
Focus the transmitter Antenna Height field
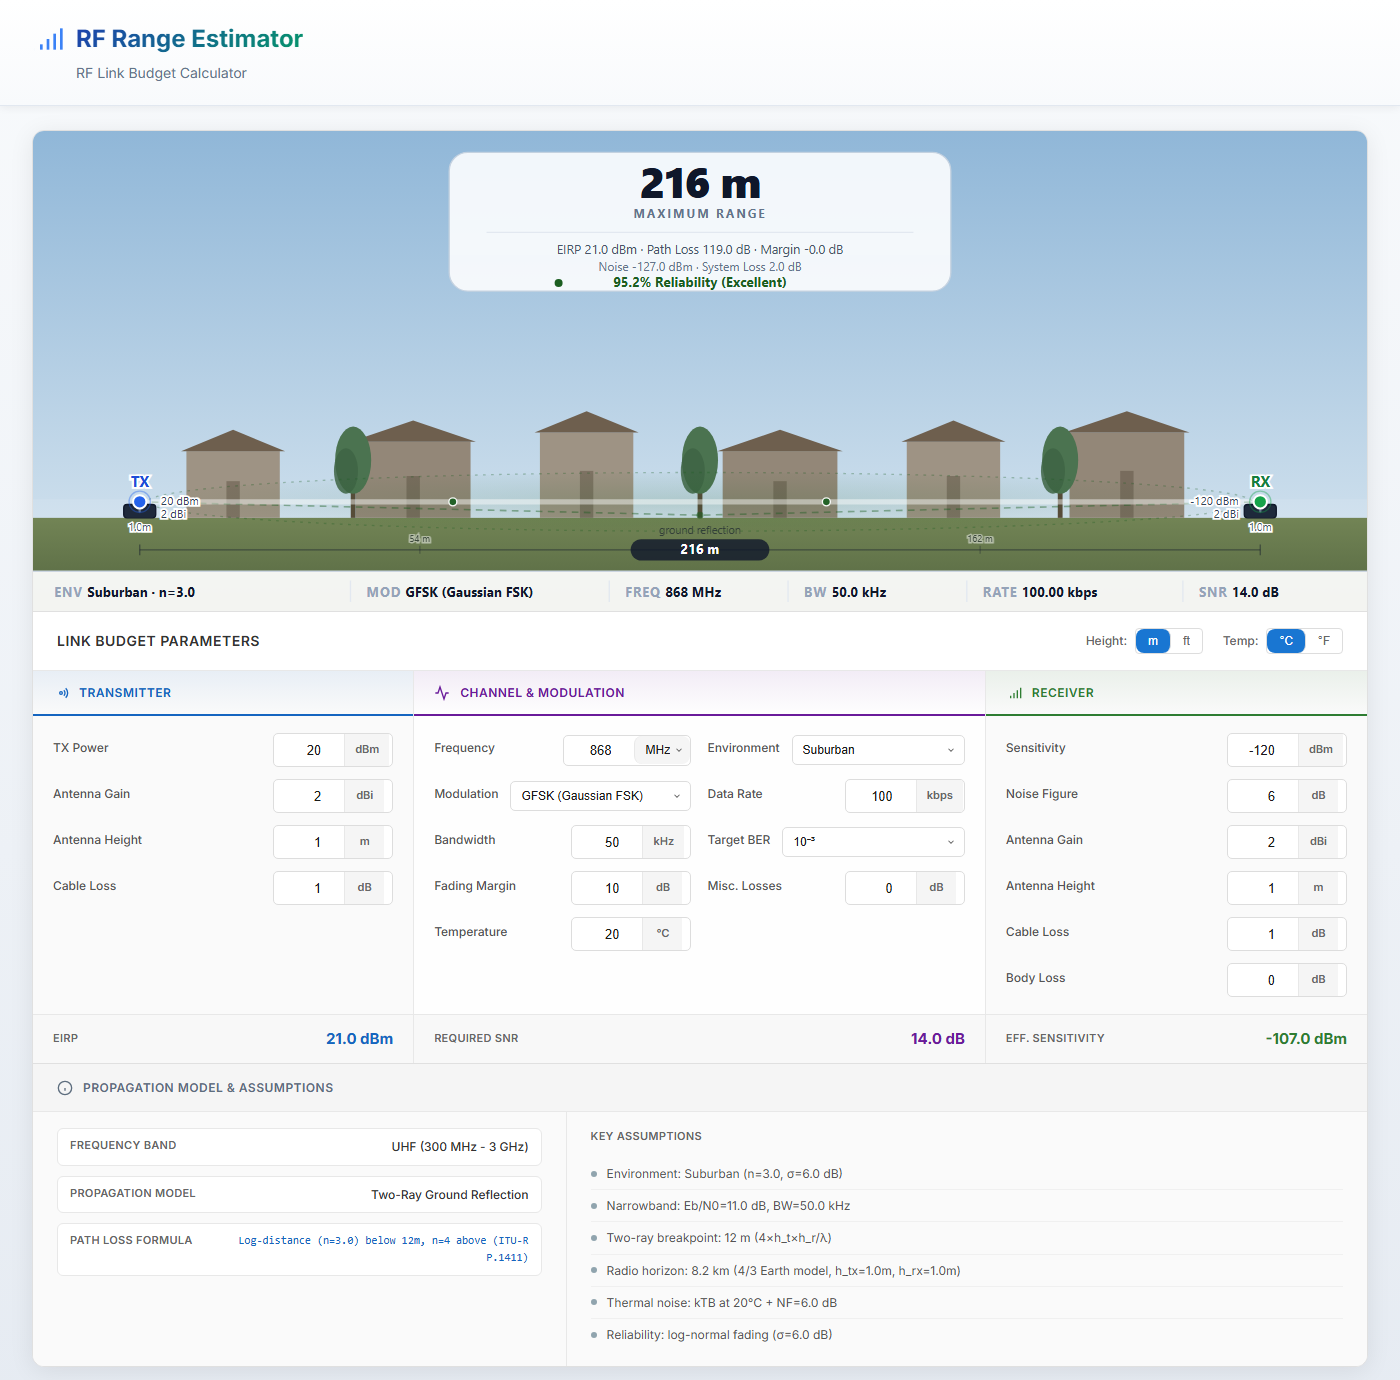point(309,842)
